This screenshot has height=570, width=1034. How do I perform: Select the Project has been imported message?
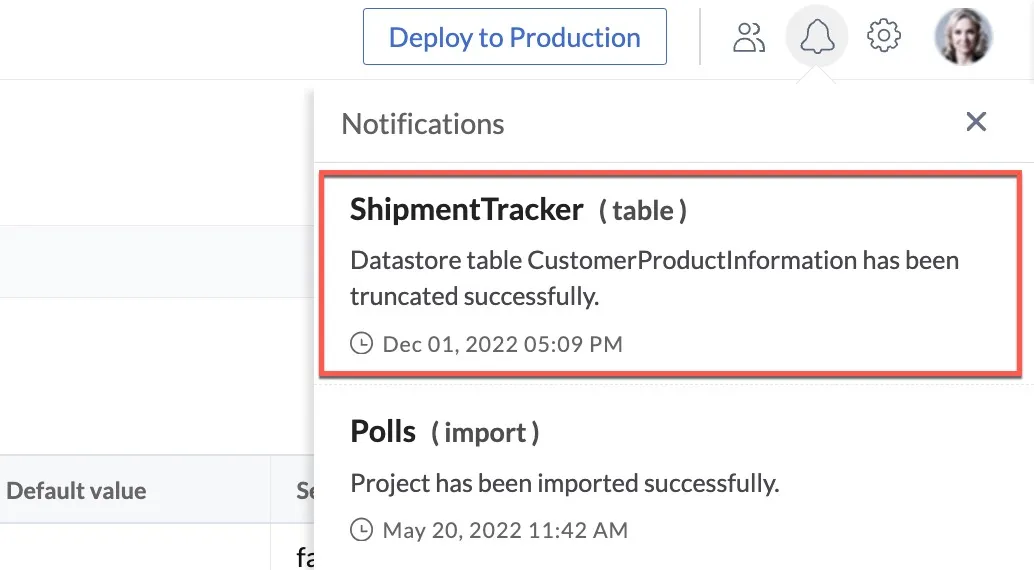click(564, 483)
